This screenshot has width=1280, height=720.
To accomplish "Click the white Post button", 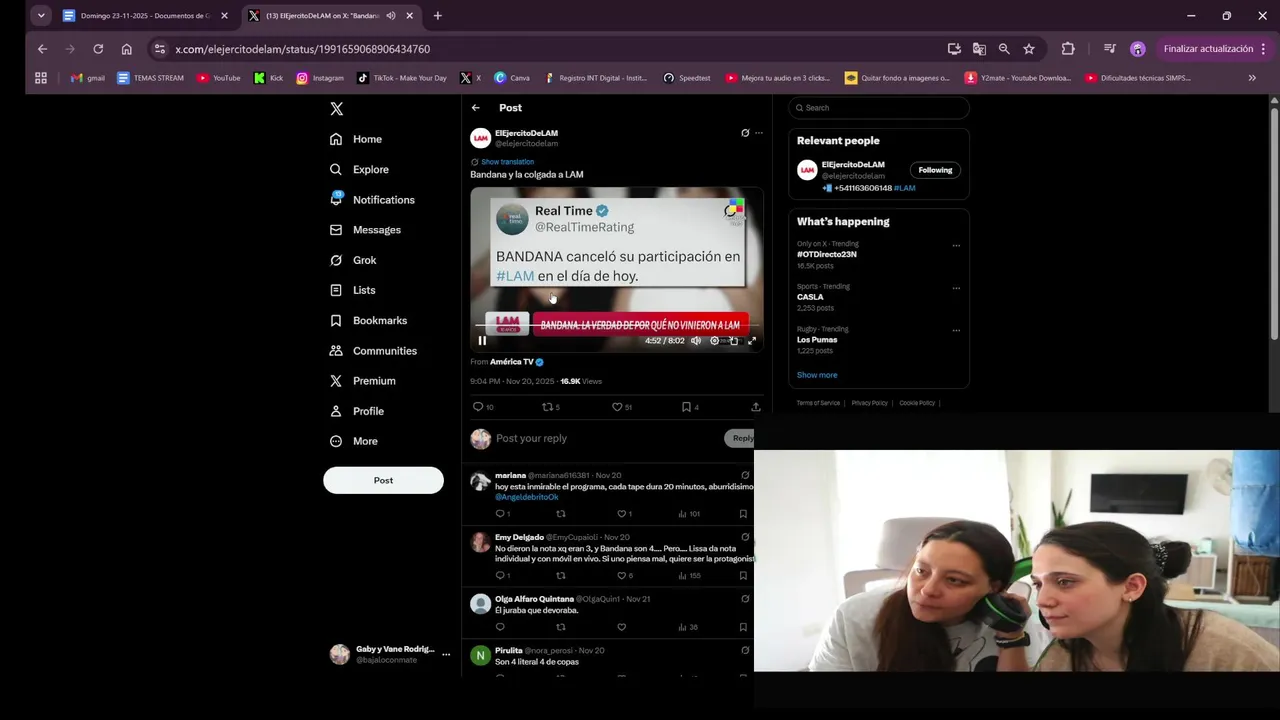I will [383, 480].
